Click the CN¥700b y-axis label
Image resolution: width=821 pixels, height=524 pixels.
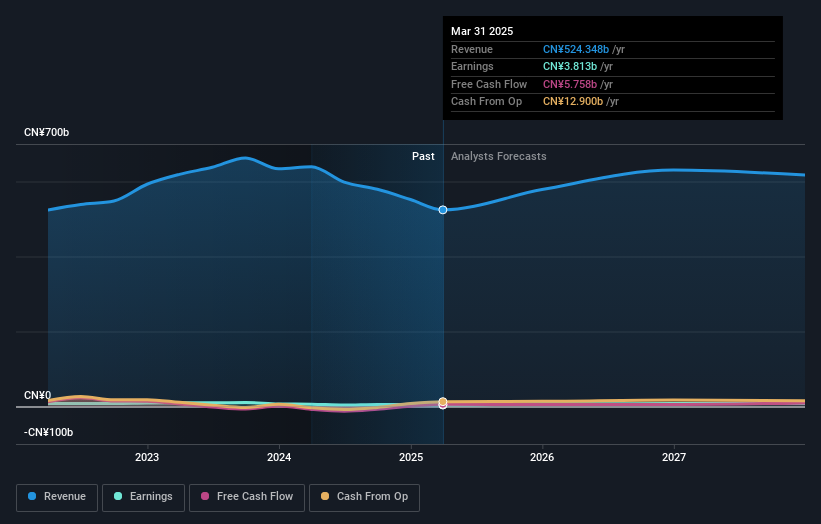click(47, 132)
